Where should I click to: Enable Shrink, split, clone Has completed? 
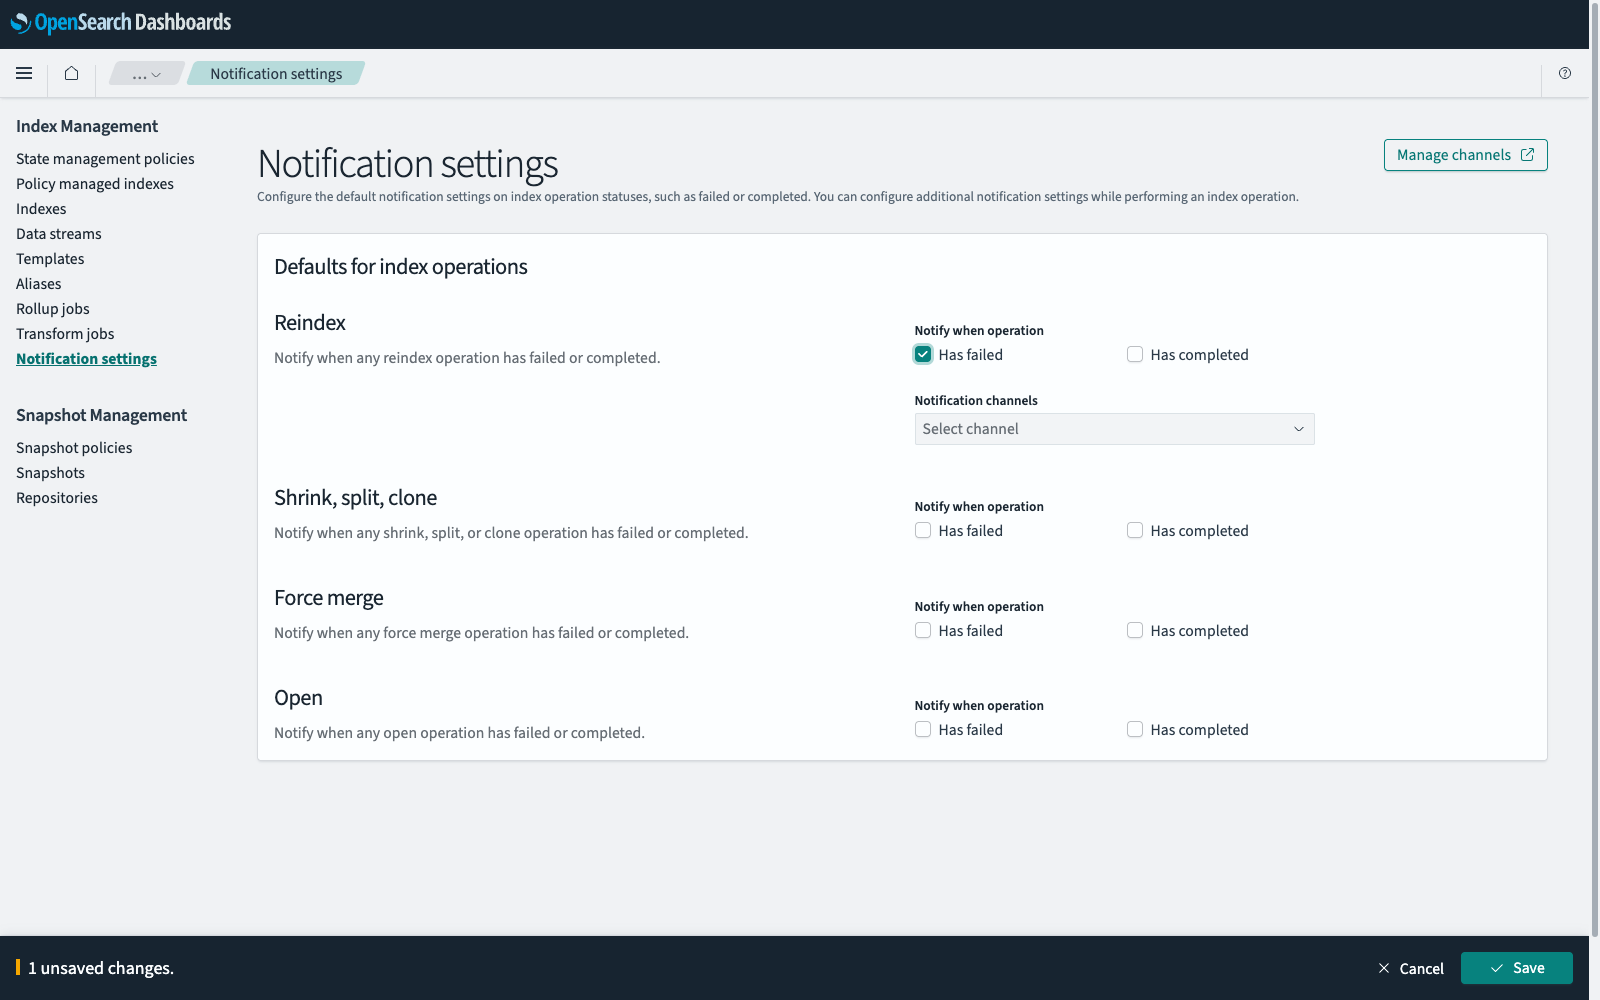coord(1135,530)
